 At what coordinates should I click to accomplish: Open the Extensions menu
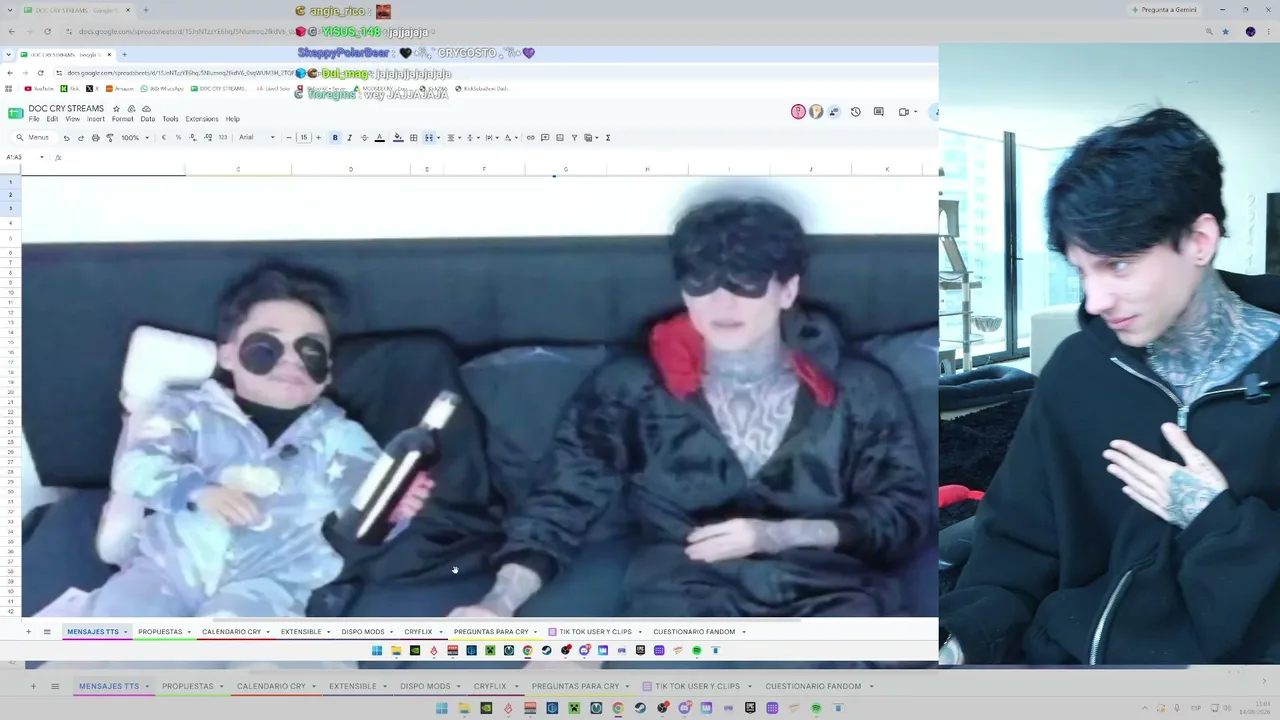(x=201, y=119)
